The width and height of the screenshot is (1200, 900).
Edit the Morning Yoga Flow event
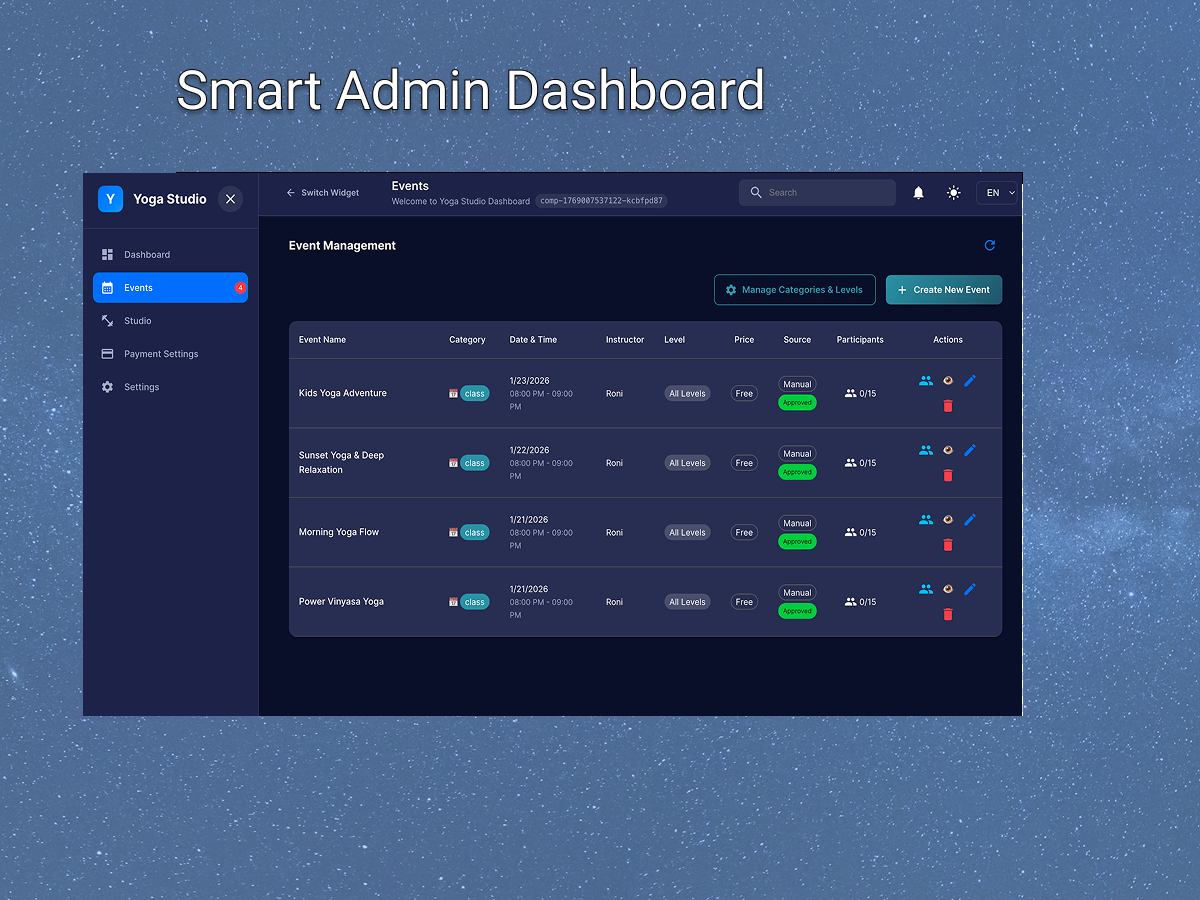[970, 520]
